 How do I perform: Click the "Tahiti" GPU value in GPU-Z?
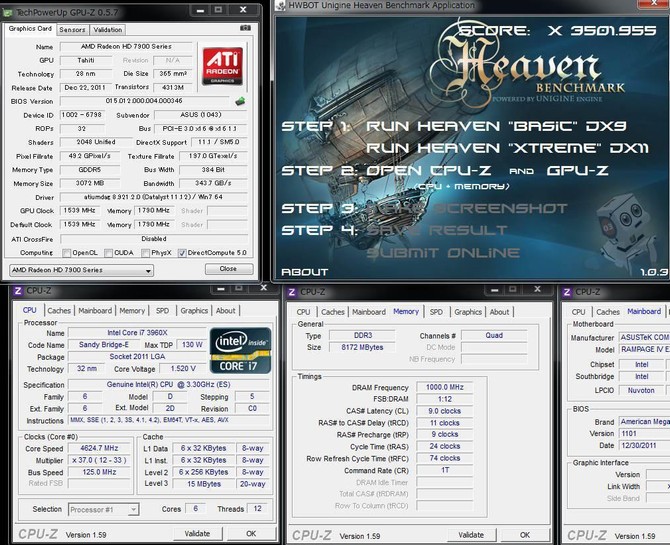(86, 60)
